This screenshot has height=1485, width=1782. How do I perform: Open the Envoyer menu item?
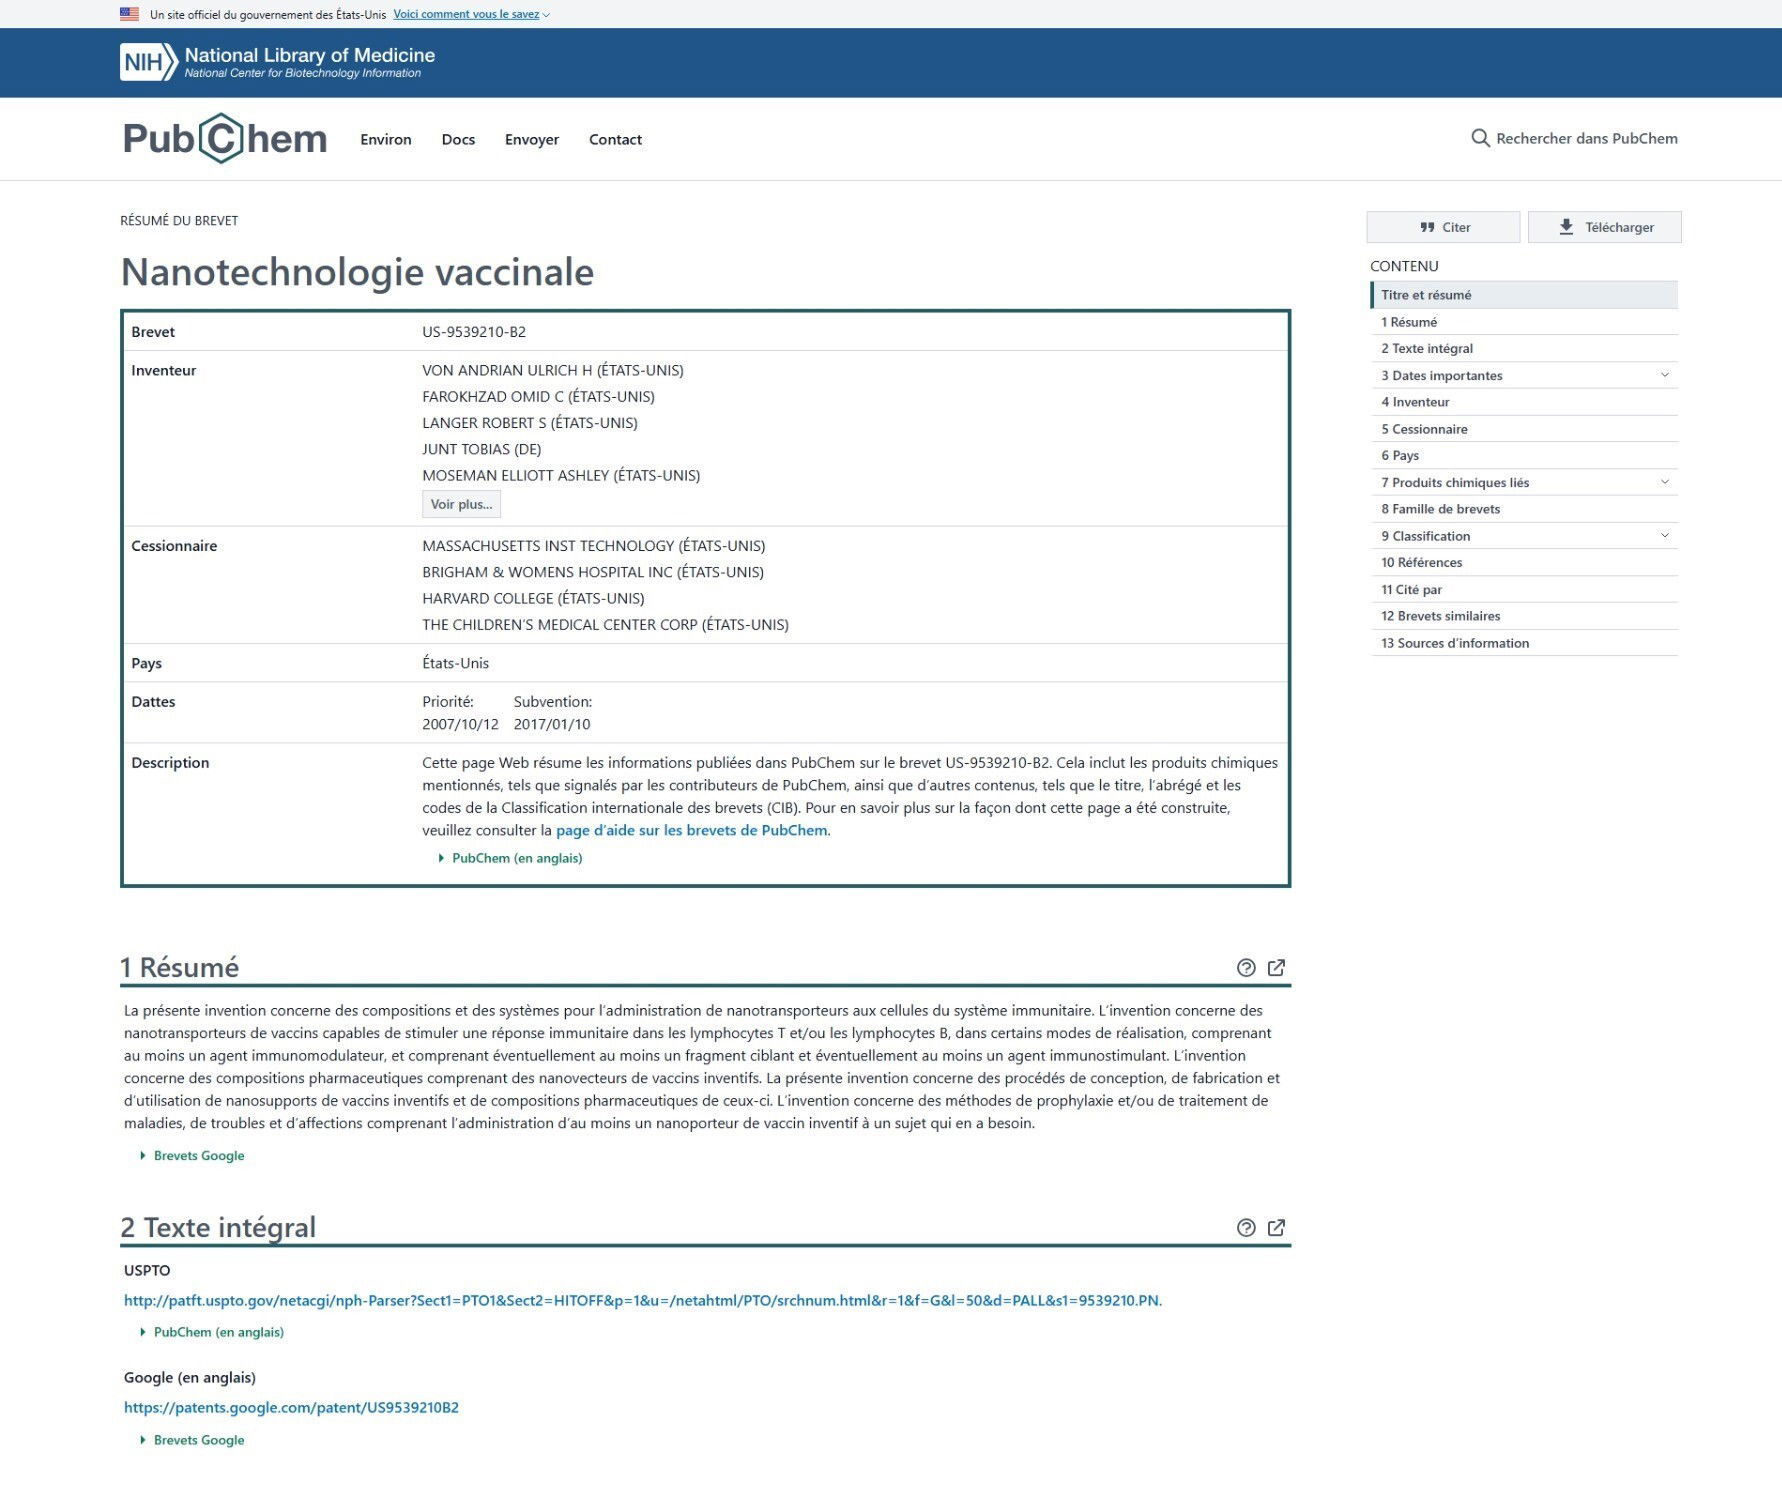(532, 139)
